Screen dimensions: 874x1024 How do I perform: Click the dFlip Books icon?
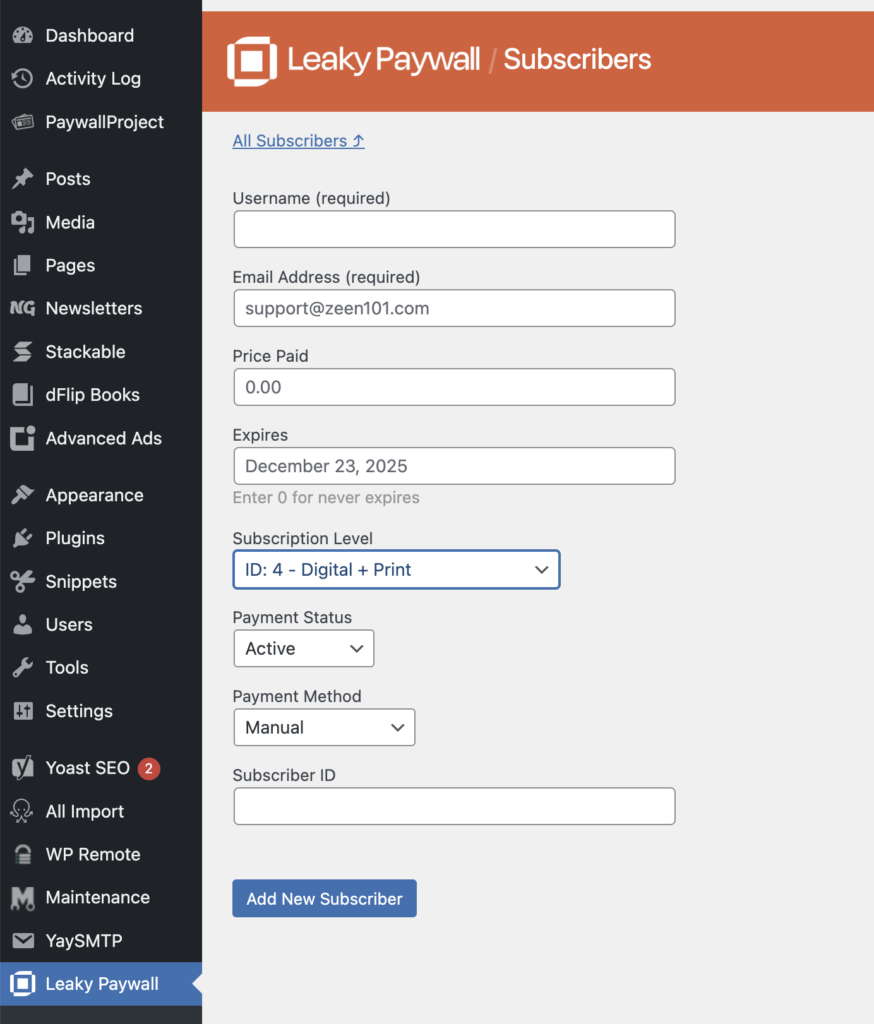22,395
